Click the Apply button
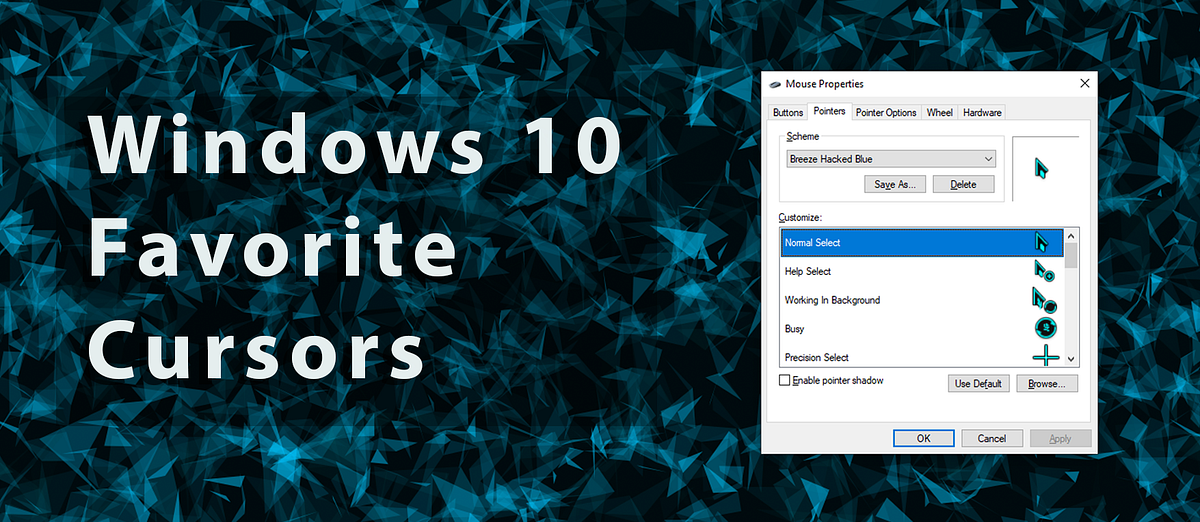 pyautogui.click(x=1060, y=438)
